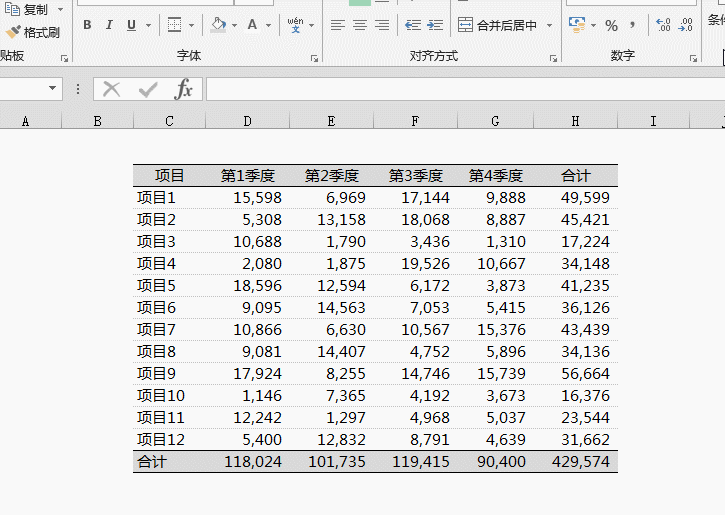Screen dimensions: 725x515
Task: Increase decimal places
Action: [x=664, y=25]
